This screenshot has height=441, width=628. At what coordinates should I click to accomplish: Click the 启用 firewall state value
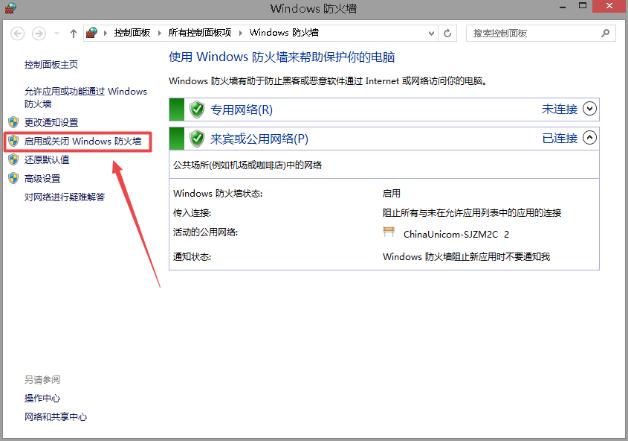coord(391,193)
